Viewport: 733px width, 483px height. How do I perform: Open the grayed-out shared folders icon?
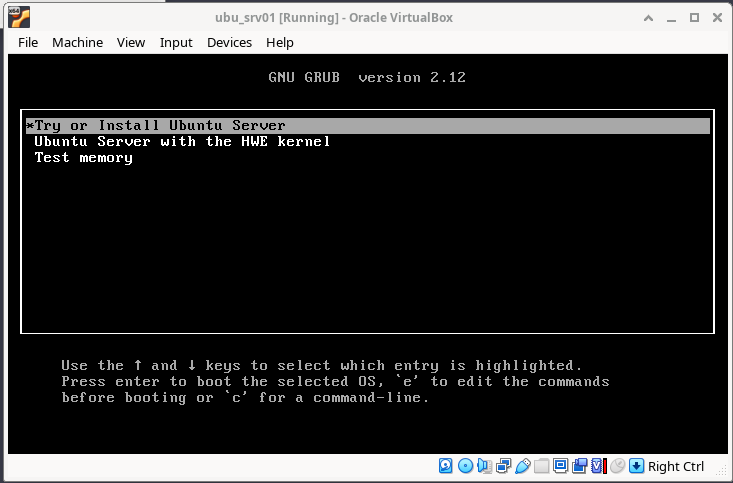click(542, 466)
